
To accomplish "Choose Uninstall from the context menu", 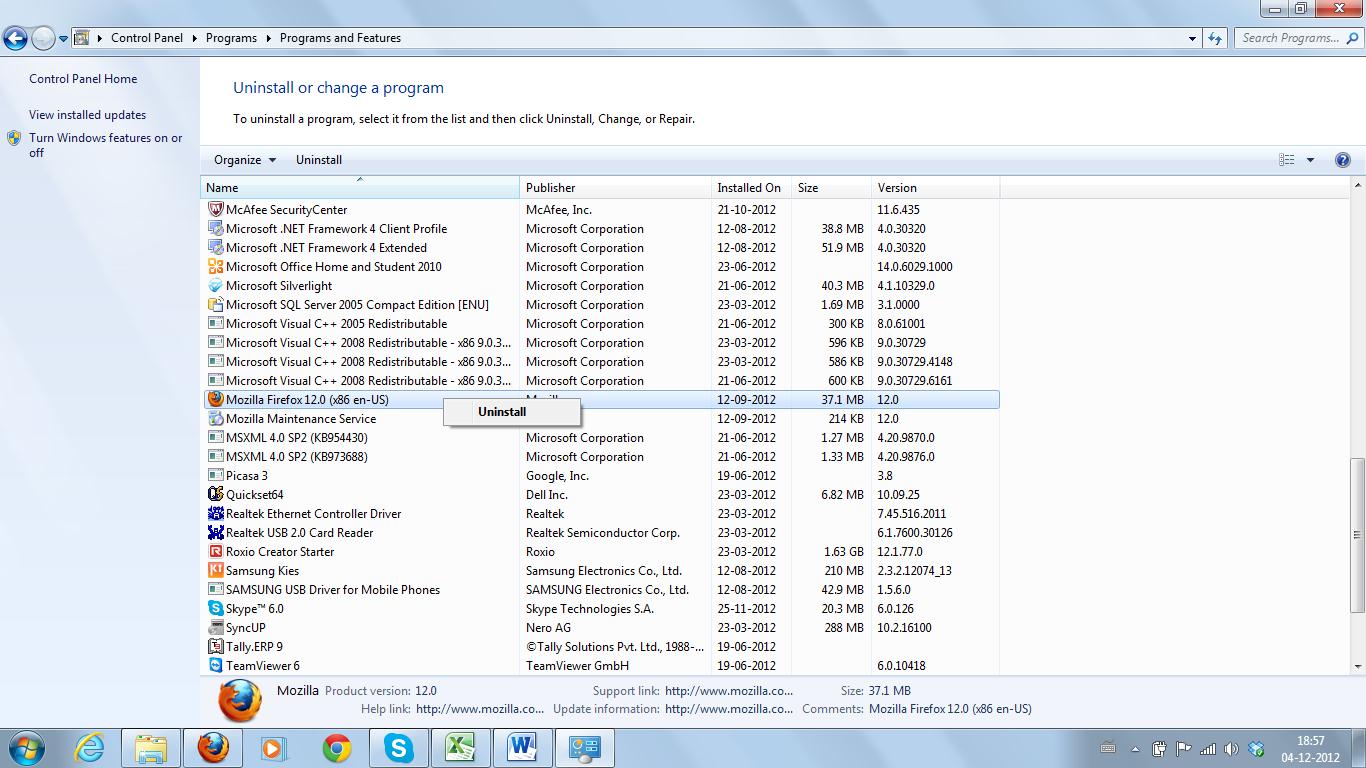I will [x=512, y=412].
